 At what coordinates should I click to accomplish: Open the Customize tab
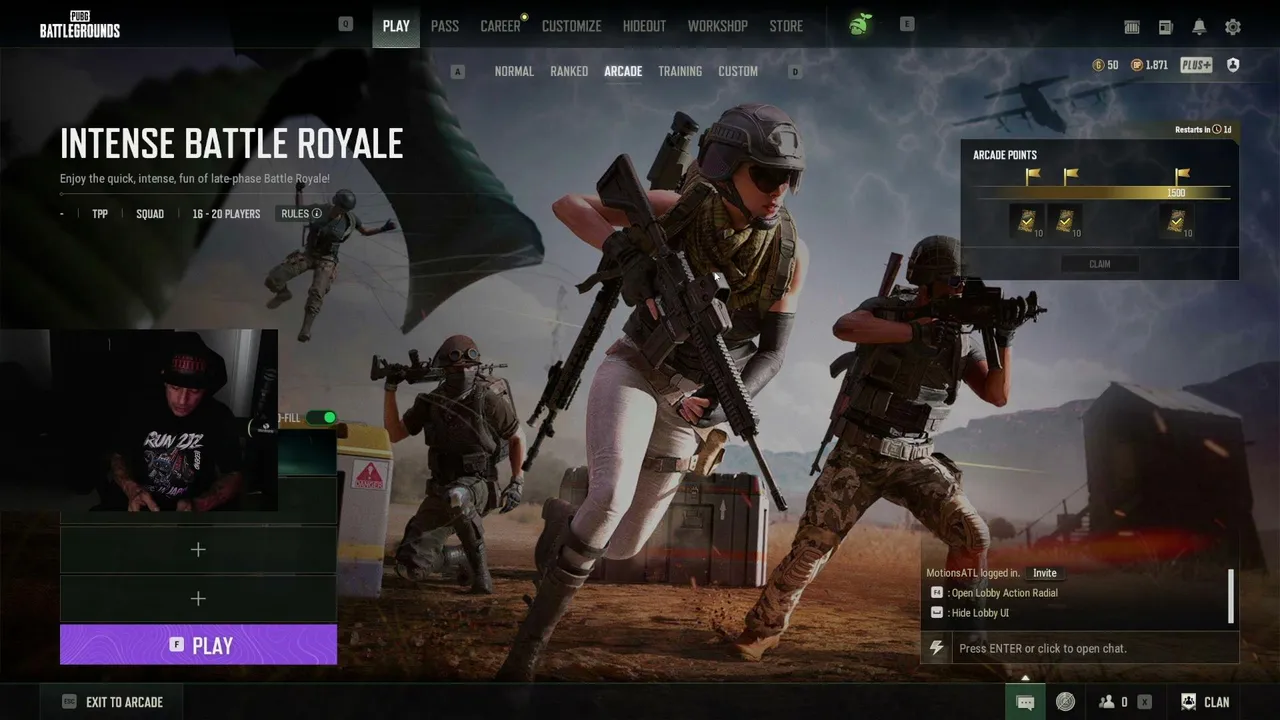572,26
